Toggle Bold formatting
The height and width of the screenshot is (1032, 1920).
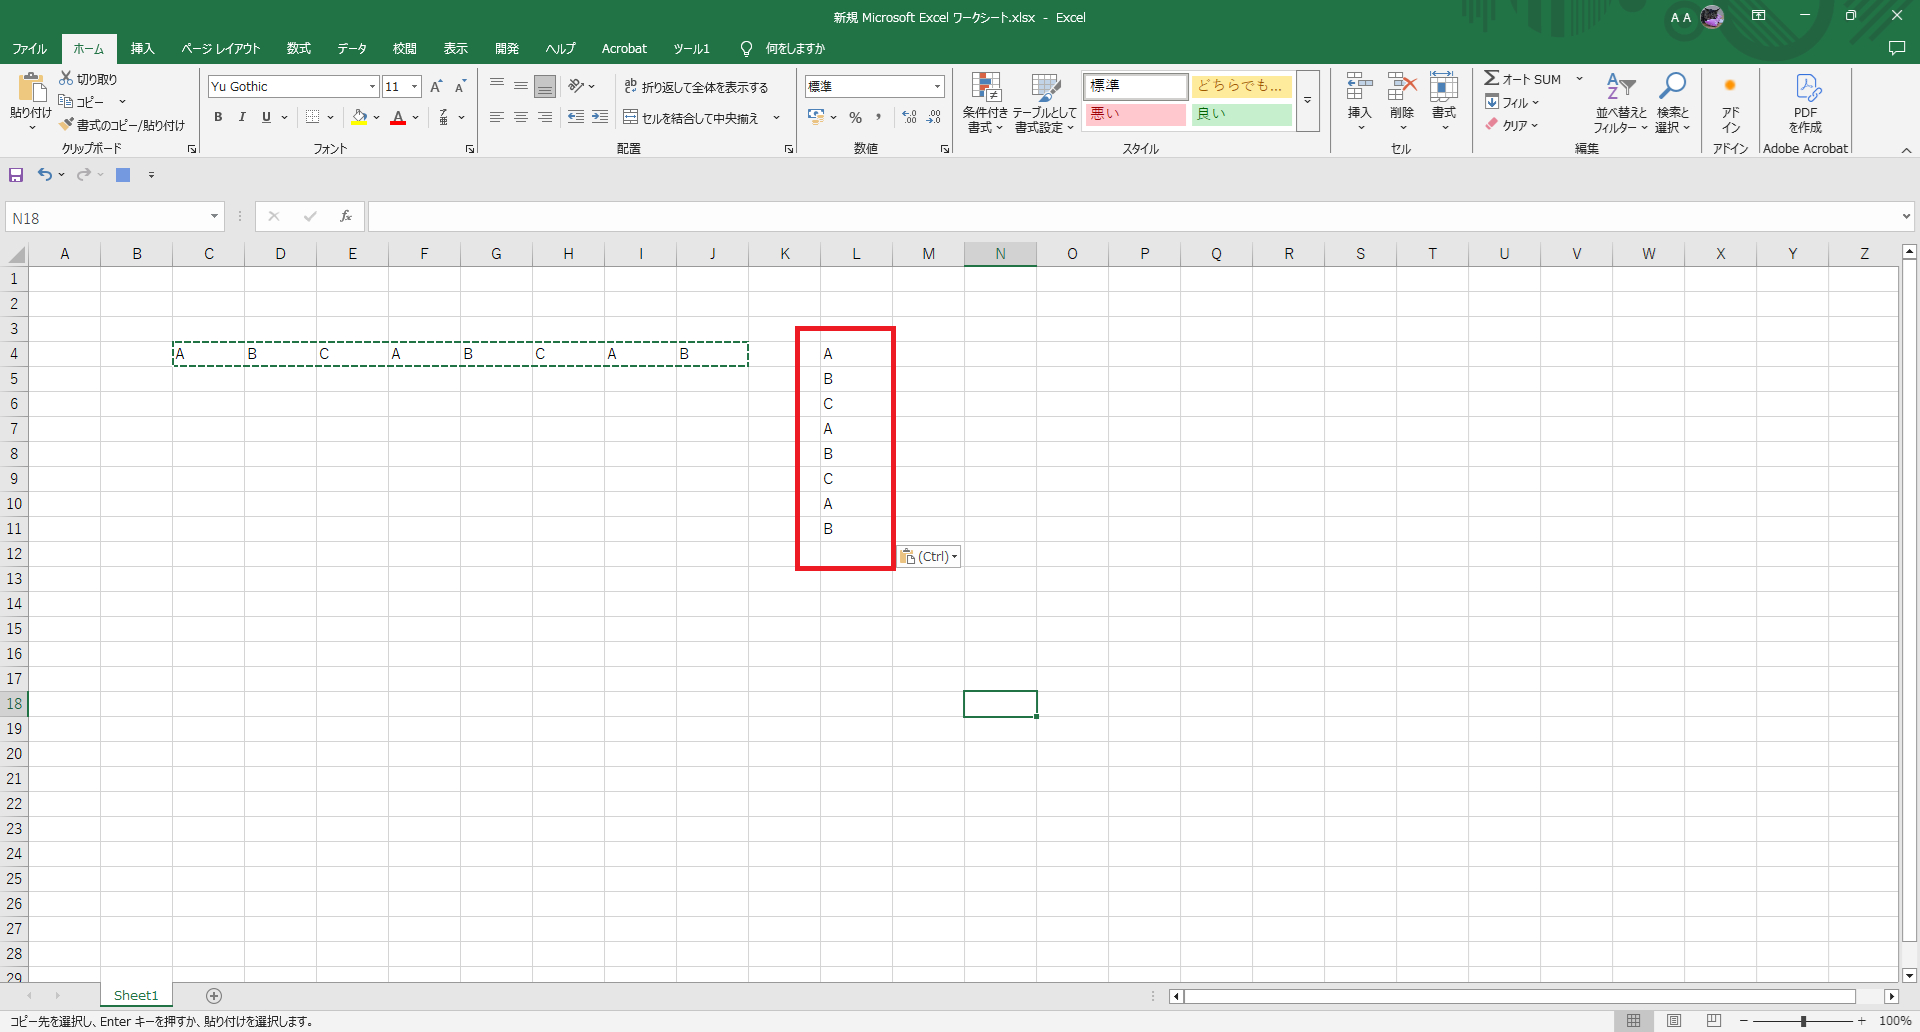218,117
